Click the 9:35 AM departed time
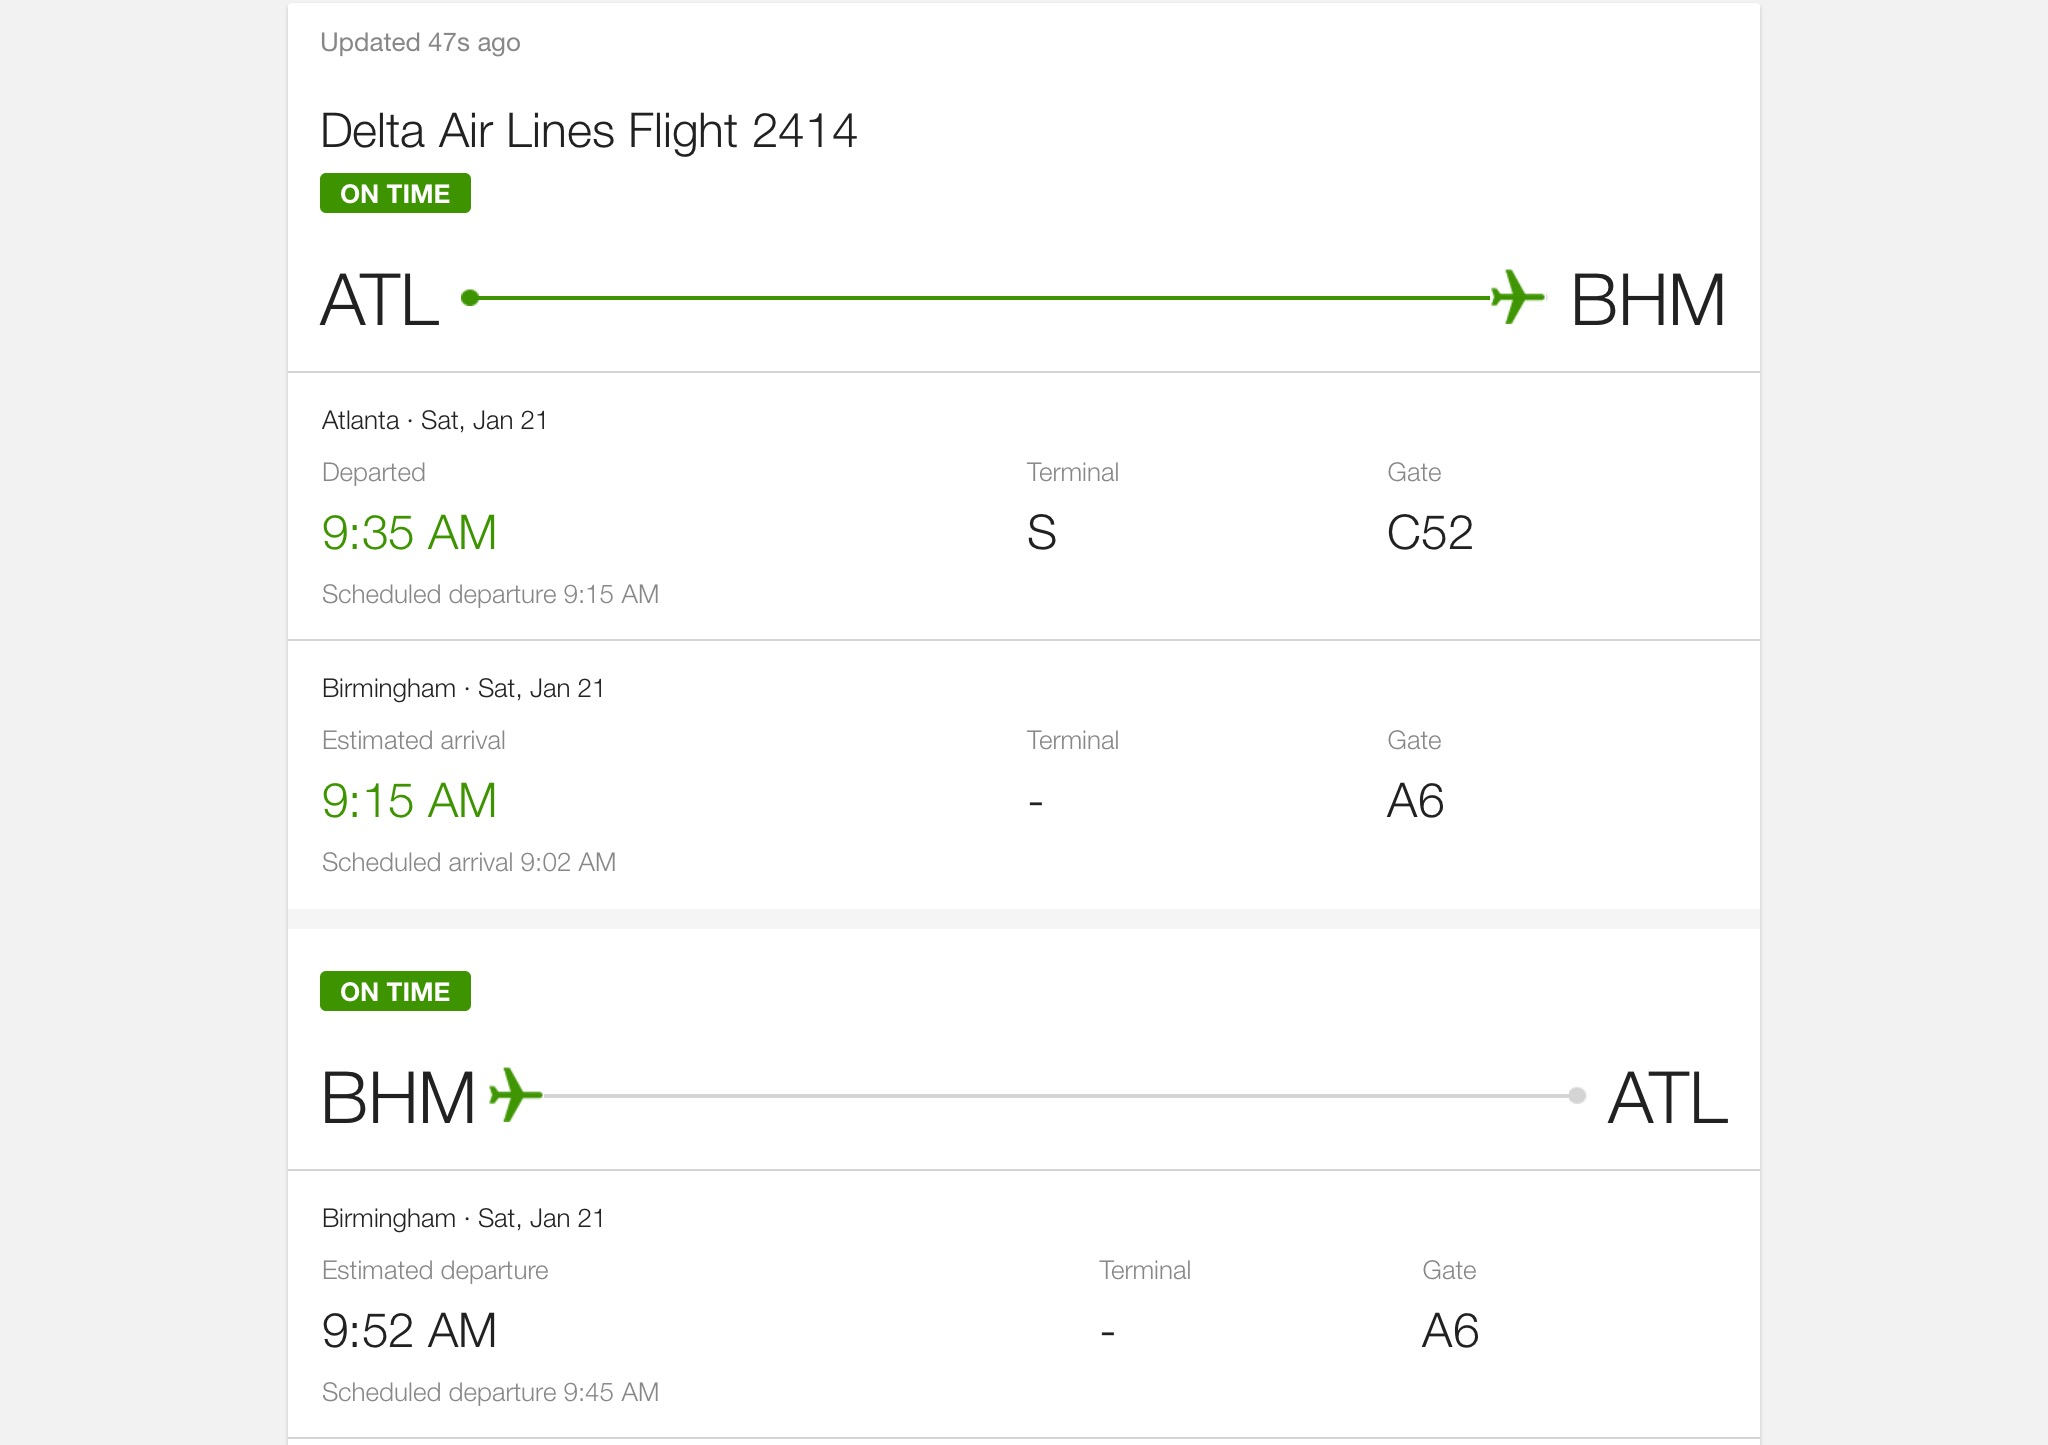The image size is (2048, 1445). (x=409, y=532)
